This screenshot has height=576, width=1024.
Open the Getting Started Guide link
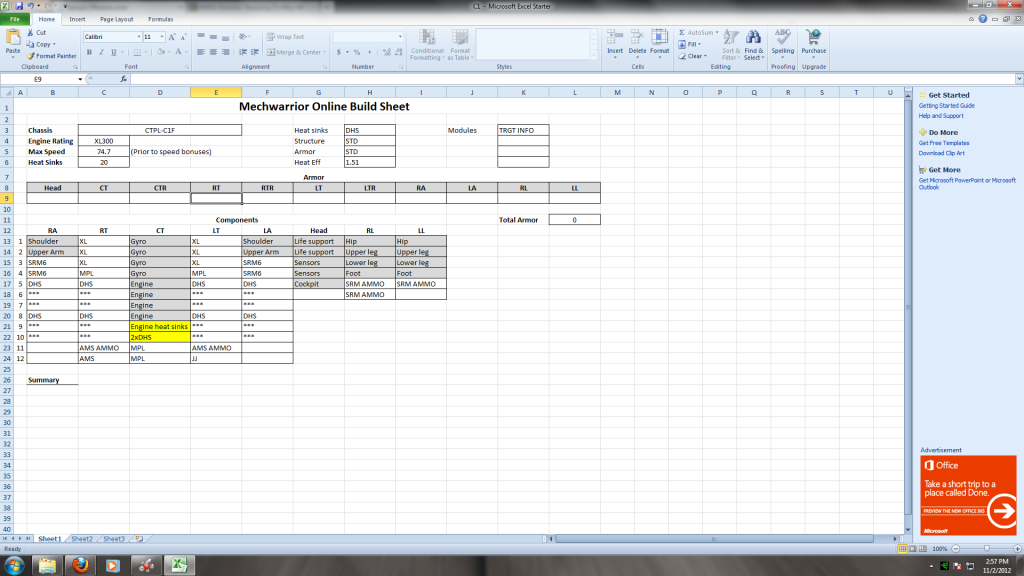point(946,106)
